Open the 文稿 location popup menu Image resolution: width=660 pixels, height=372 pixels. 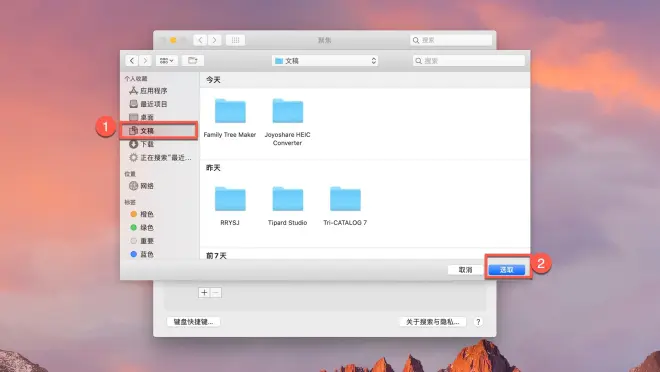pyautogui.click(x=325, y=61)
